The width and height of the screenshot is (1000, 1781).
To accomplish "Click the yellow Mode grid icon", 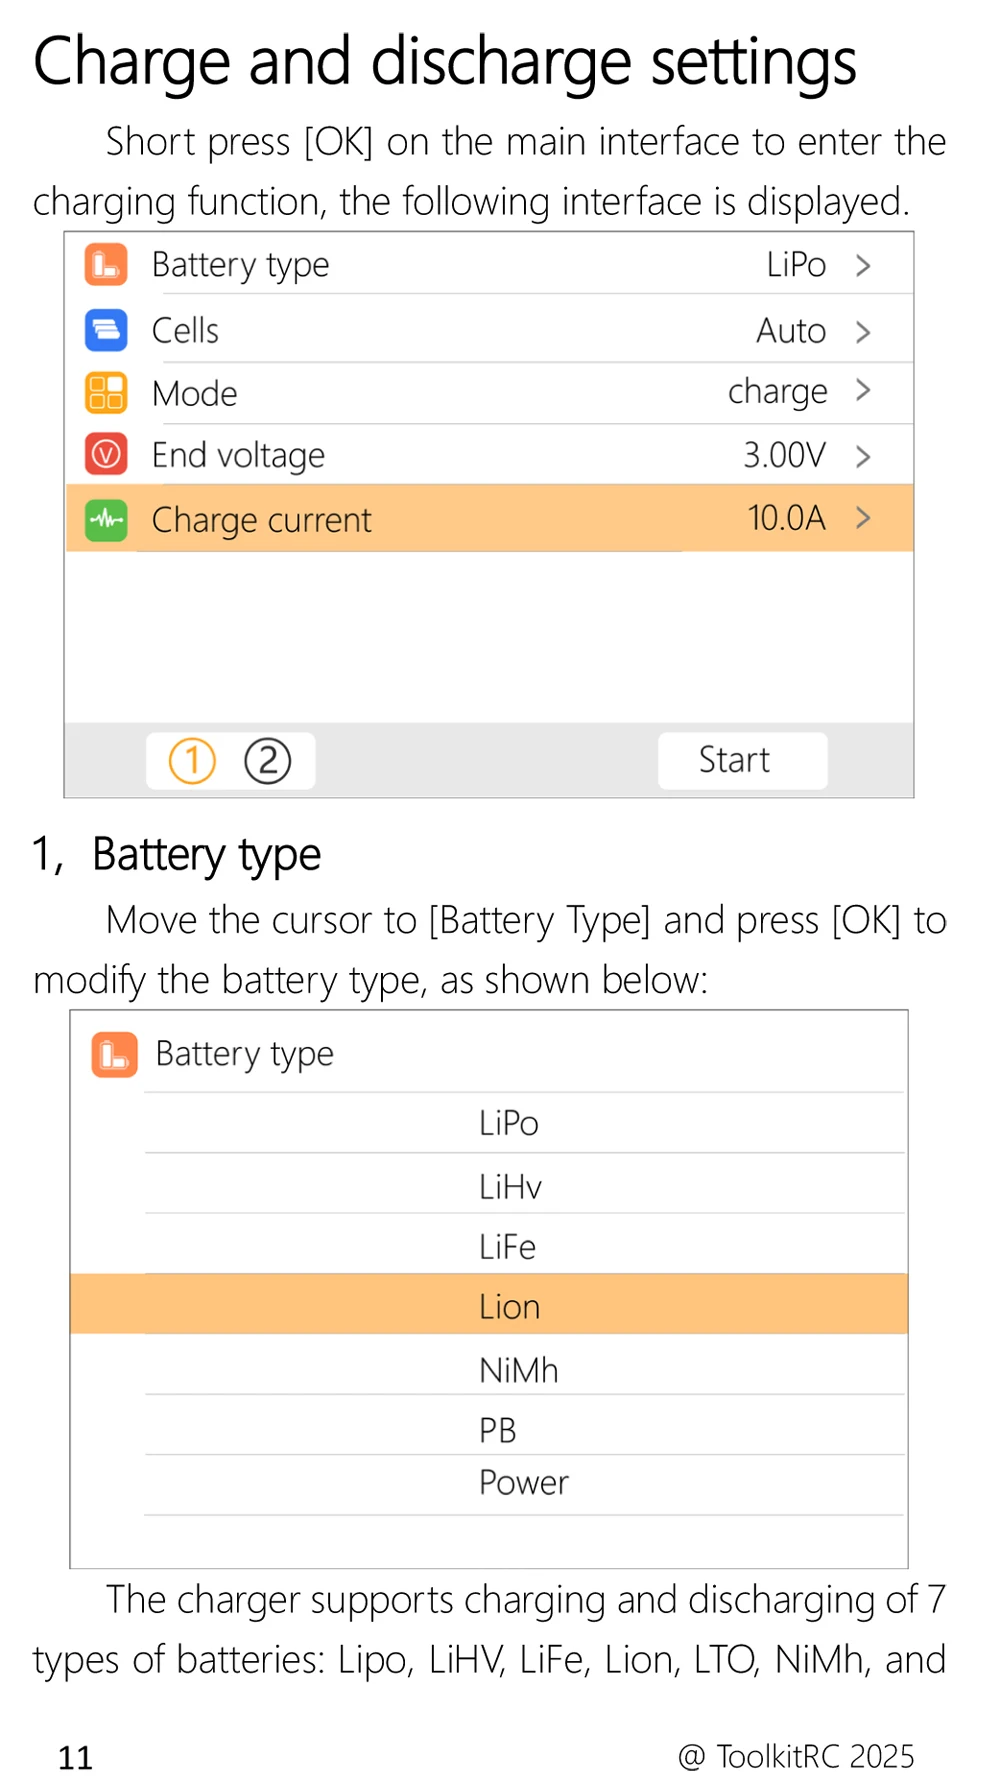I will tap(106, 393).
